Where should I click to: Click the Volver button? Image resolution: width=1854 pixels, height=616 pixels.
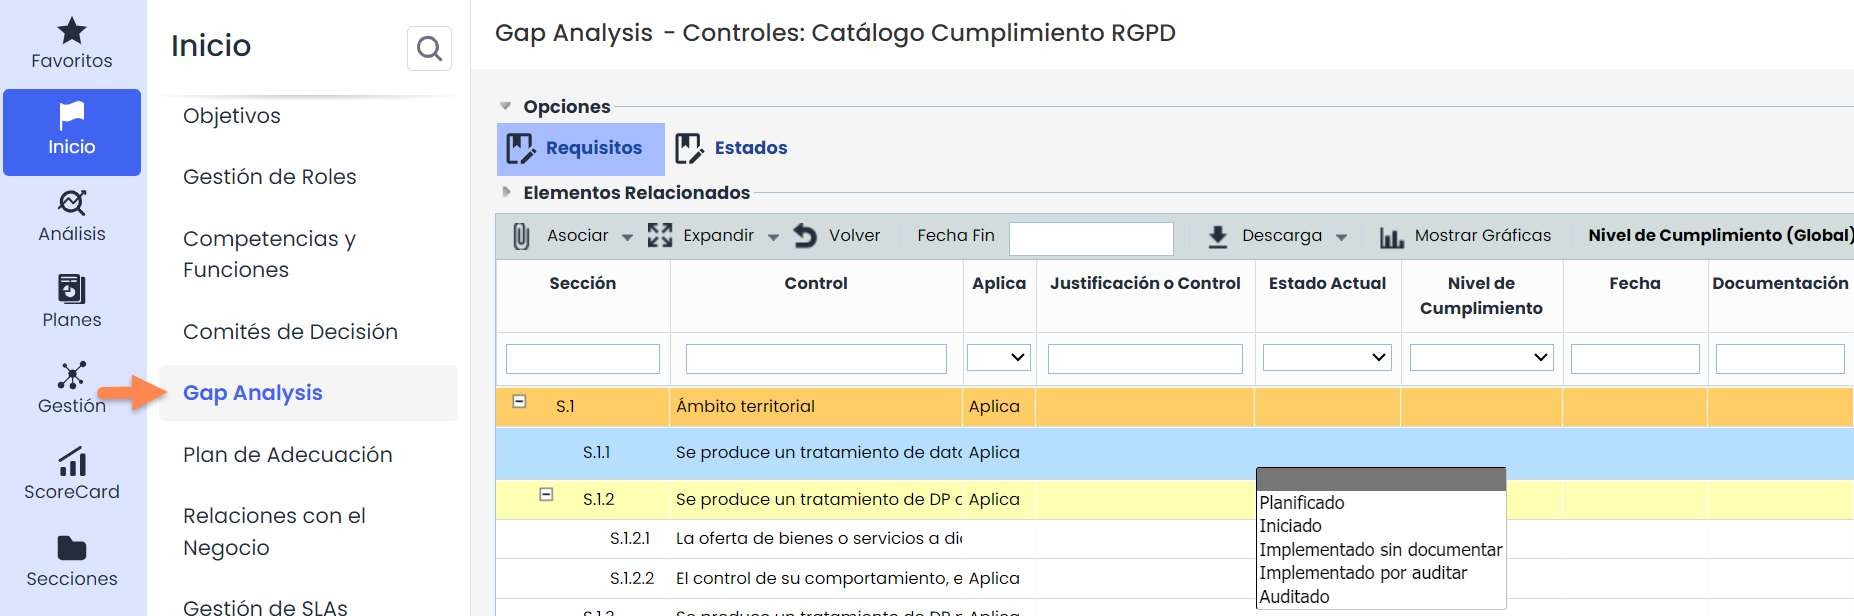tap(837, 236)
